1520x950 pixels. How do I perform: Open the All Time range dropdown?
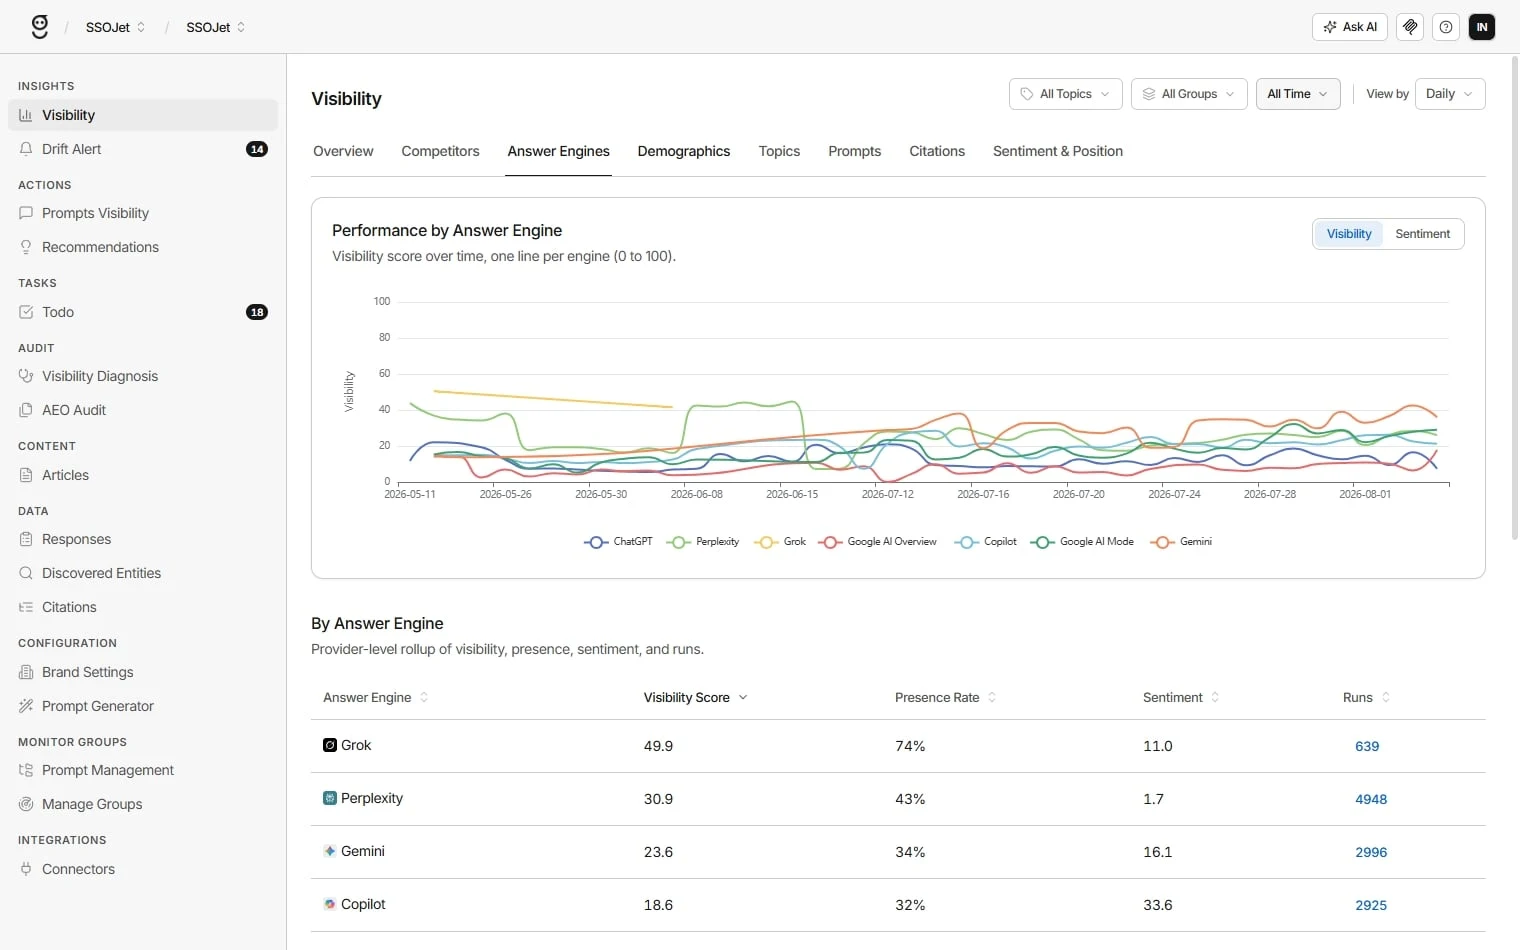click(x=1298, y=94)
